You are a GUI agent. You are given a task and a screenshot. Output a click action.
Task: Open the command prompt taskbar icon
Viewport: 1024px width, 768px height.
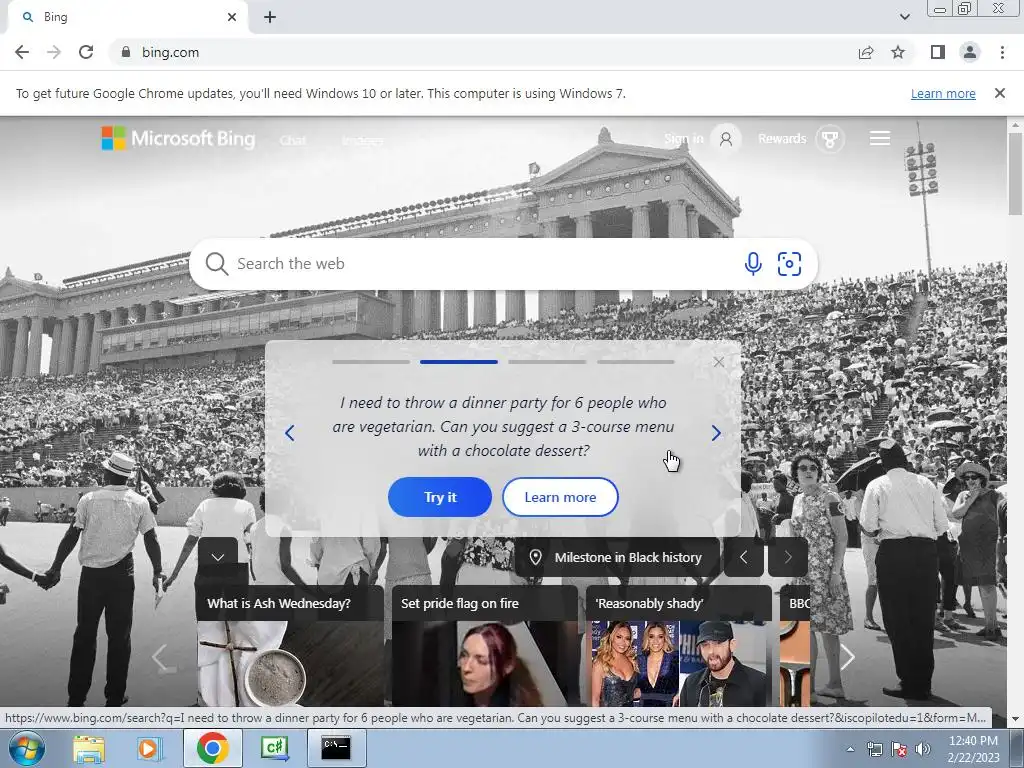(x=336, y=748)
